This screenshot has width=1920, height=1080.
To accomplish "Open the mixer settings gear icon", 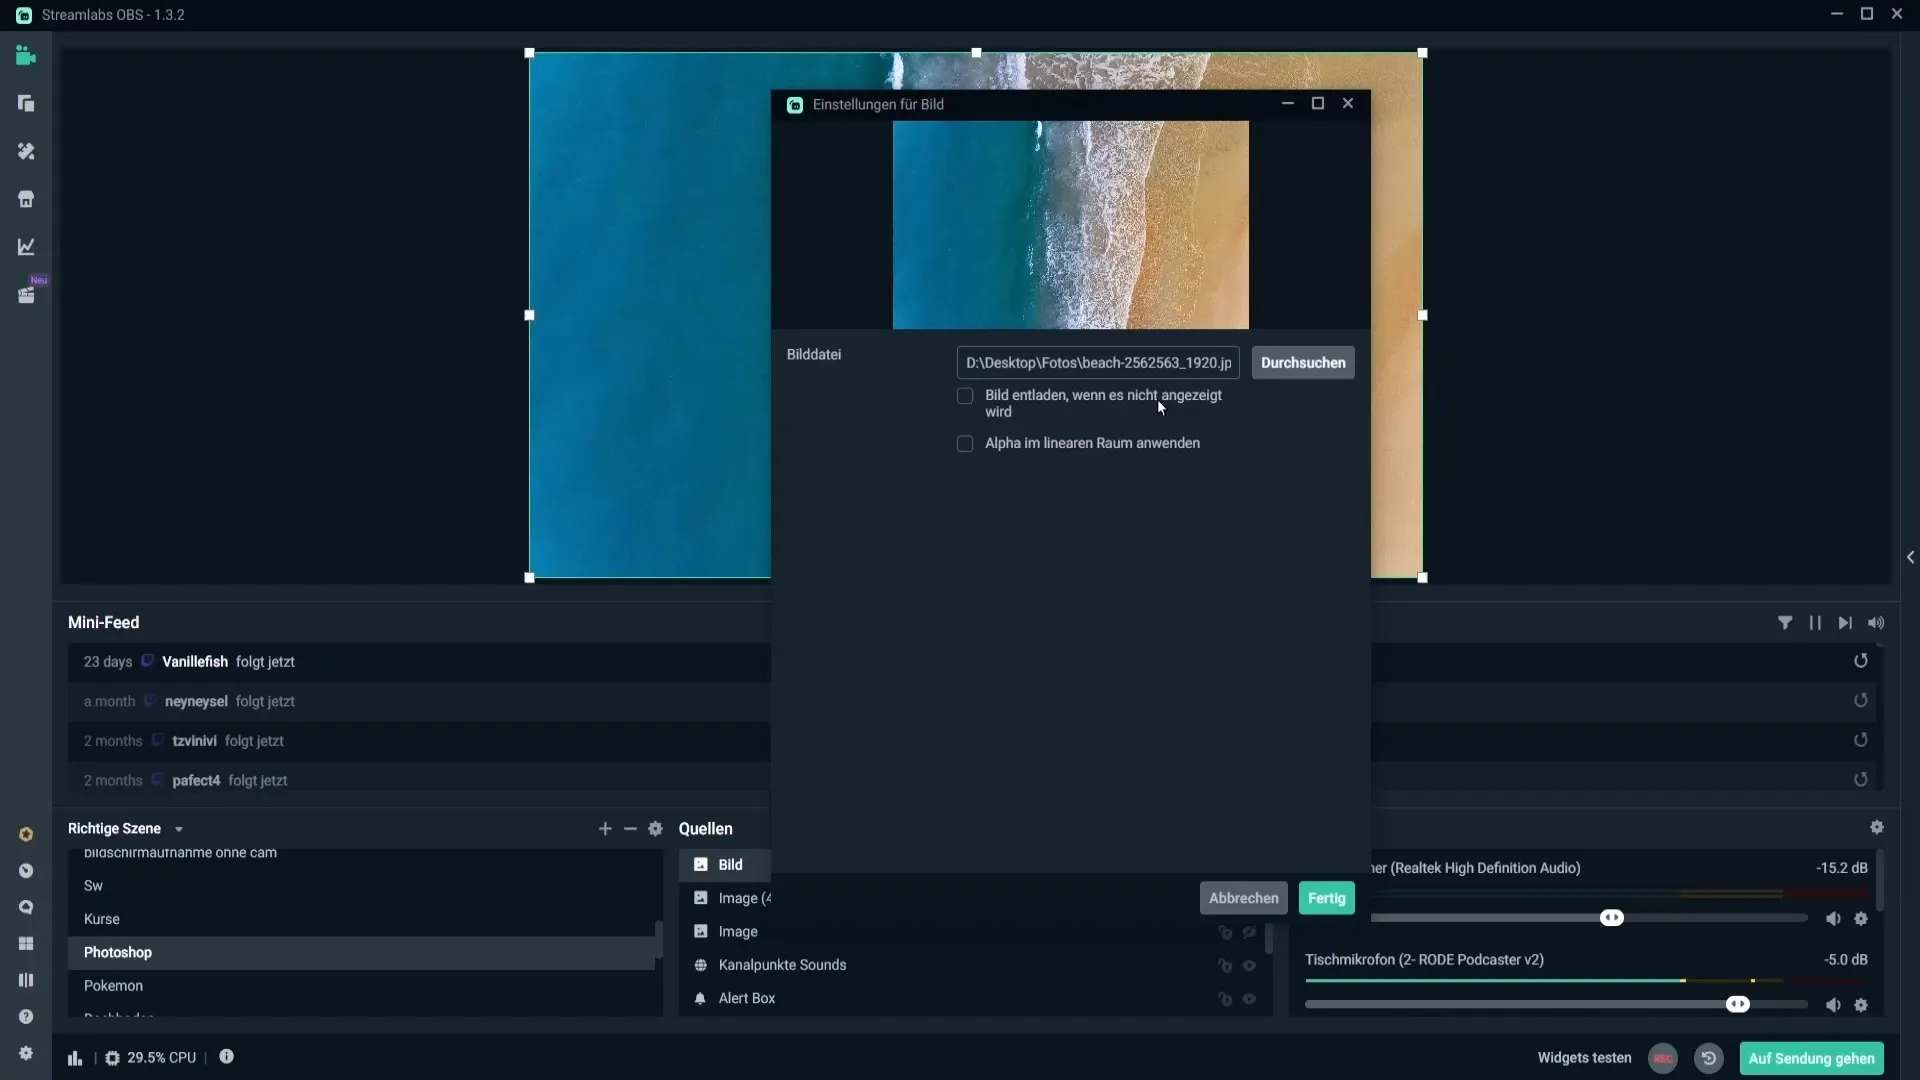I will (x=1877, y=827).
